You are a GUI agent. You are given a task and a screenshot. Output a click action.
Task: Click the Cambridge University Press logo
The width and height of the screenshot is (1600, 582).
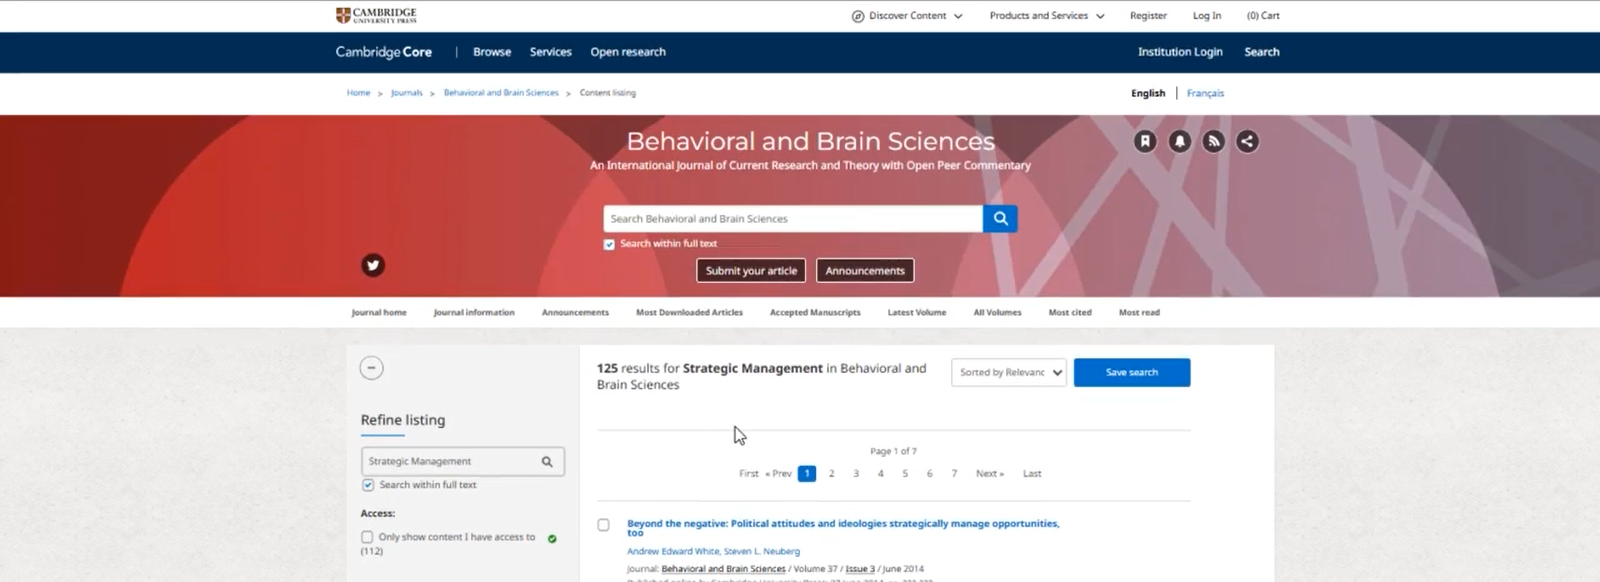(377, 15)
